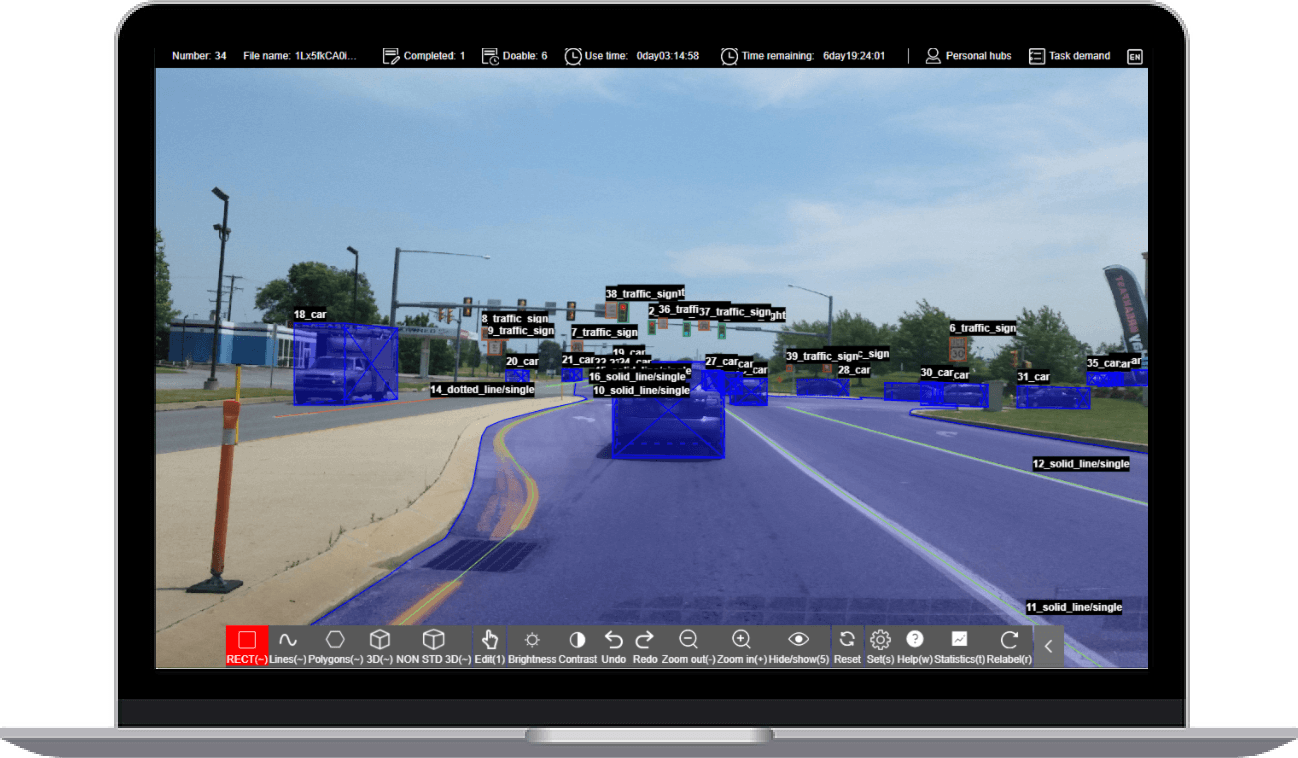Select the 18_car annotation label
This screenshot has height=758, width=1298.
310,315
